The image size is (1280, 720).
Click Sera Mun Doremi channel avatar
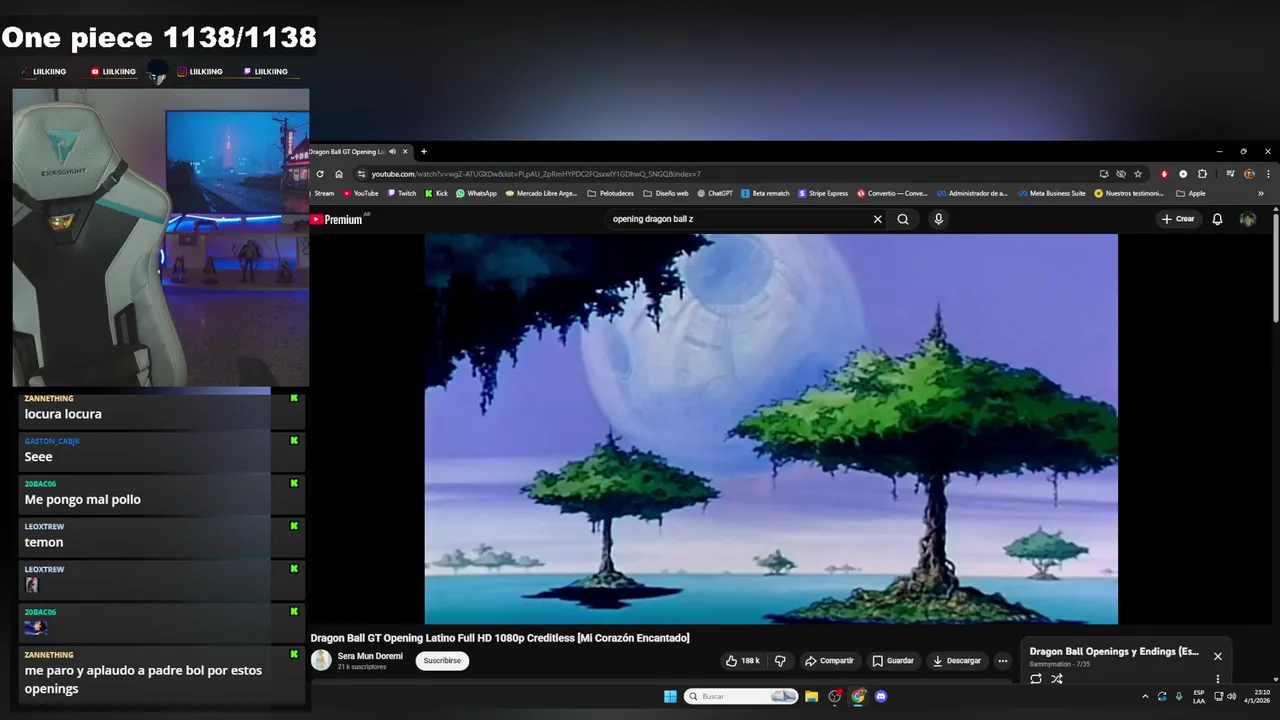pyautogui.click(x=321, y=660)
